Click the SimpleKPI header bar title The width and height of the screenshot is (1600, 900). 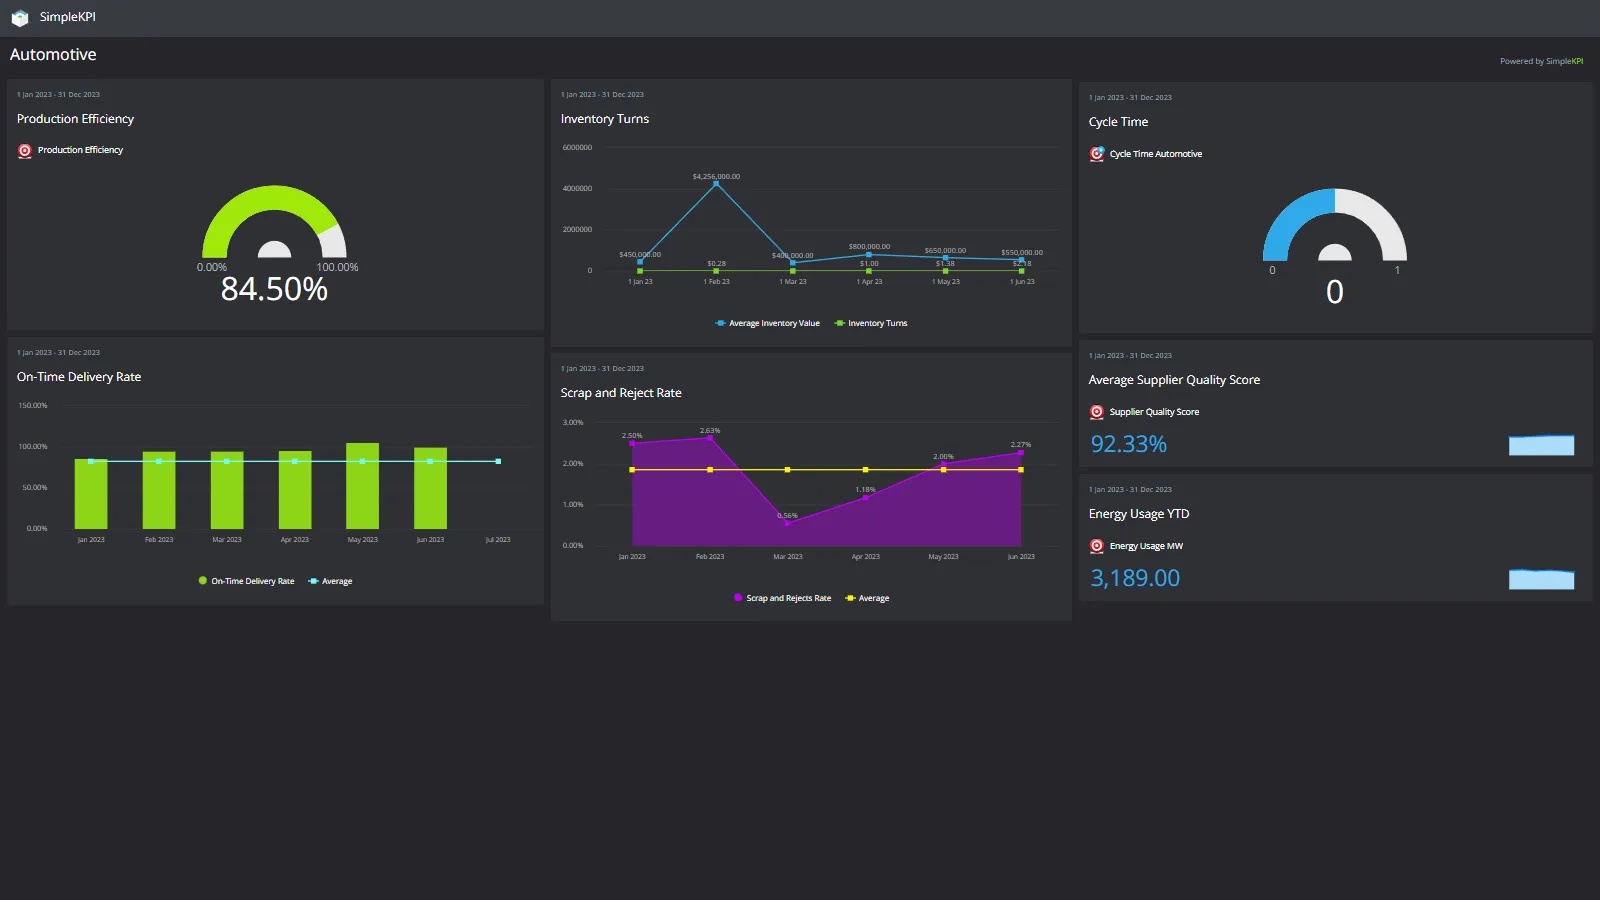[x=69, y=16]
